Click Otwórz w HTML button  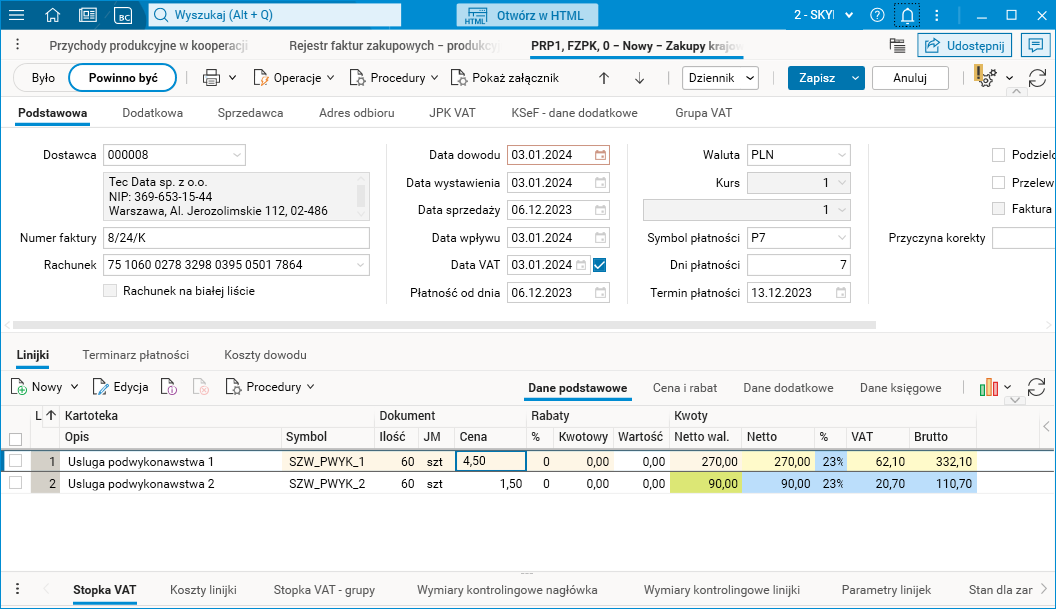point(527,15)
